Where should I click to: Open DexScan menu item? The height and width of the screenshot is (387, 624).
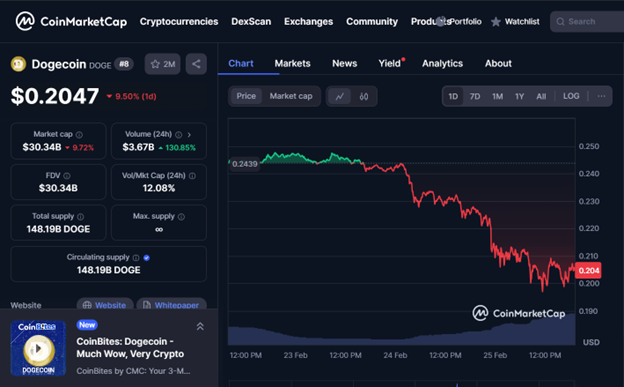pyautogui.click(x=251, y=22)
